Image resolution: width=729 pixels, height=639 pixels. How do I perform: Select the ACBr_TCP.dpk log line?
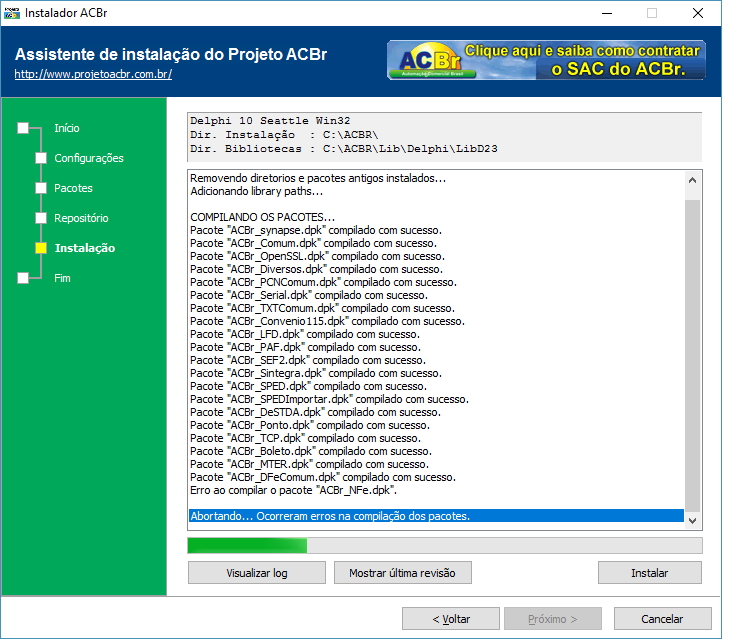pos(305,439)
